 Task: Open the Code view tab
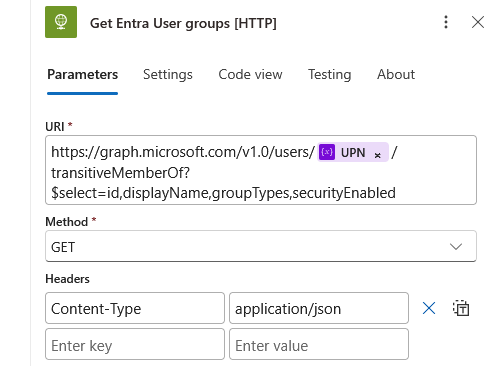(x=250, y=74)
